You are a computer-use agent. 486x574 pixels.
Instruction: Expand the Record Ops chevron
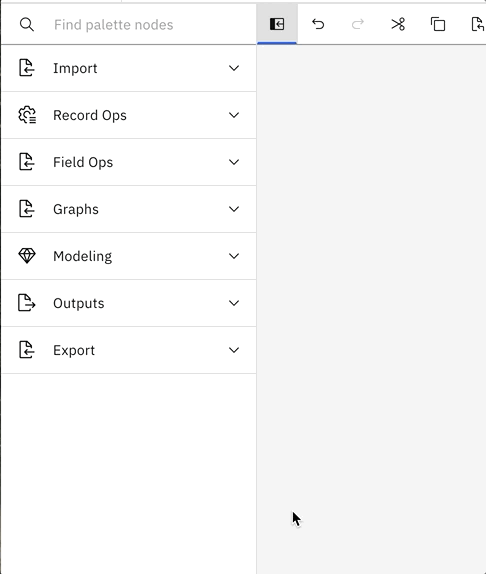point(234,115)
